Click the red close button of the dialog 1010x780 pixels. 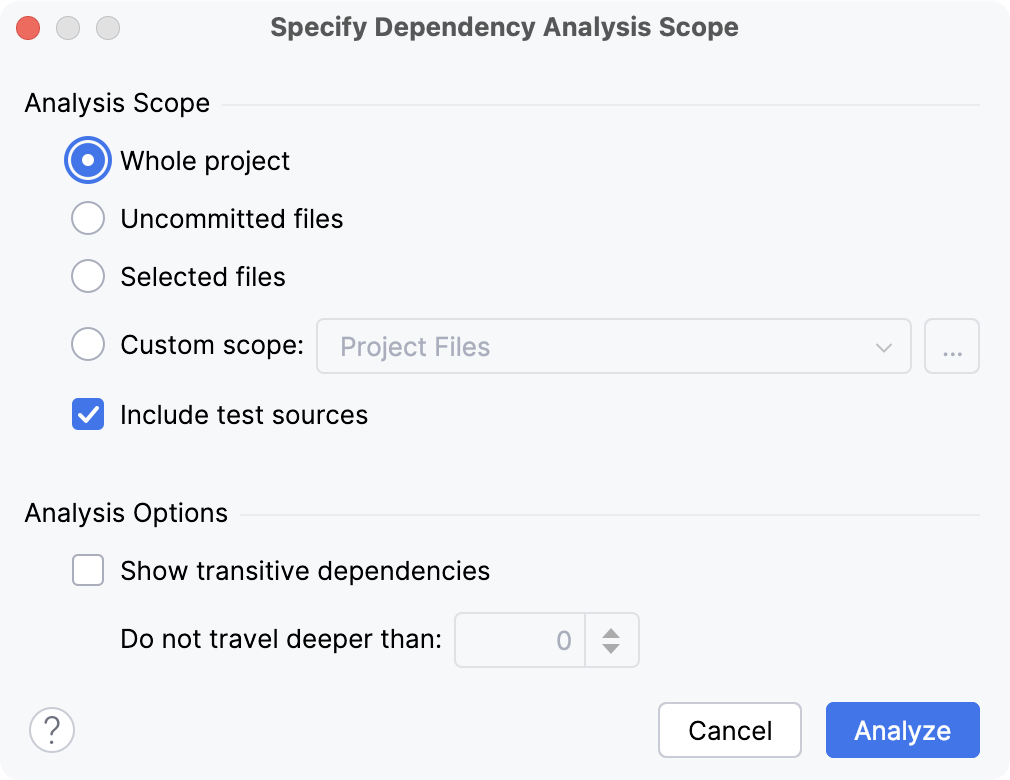tap(28, 27)
